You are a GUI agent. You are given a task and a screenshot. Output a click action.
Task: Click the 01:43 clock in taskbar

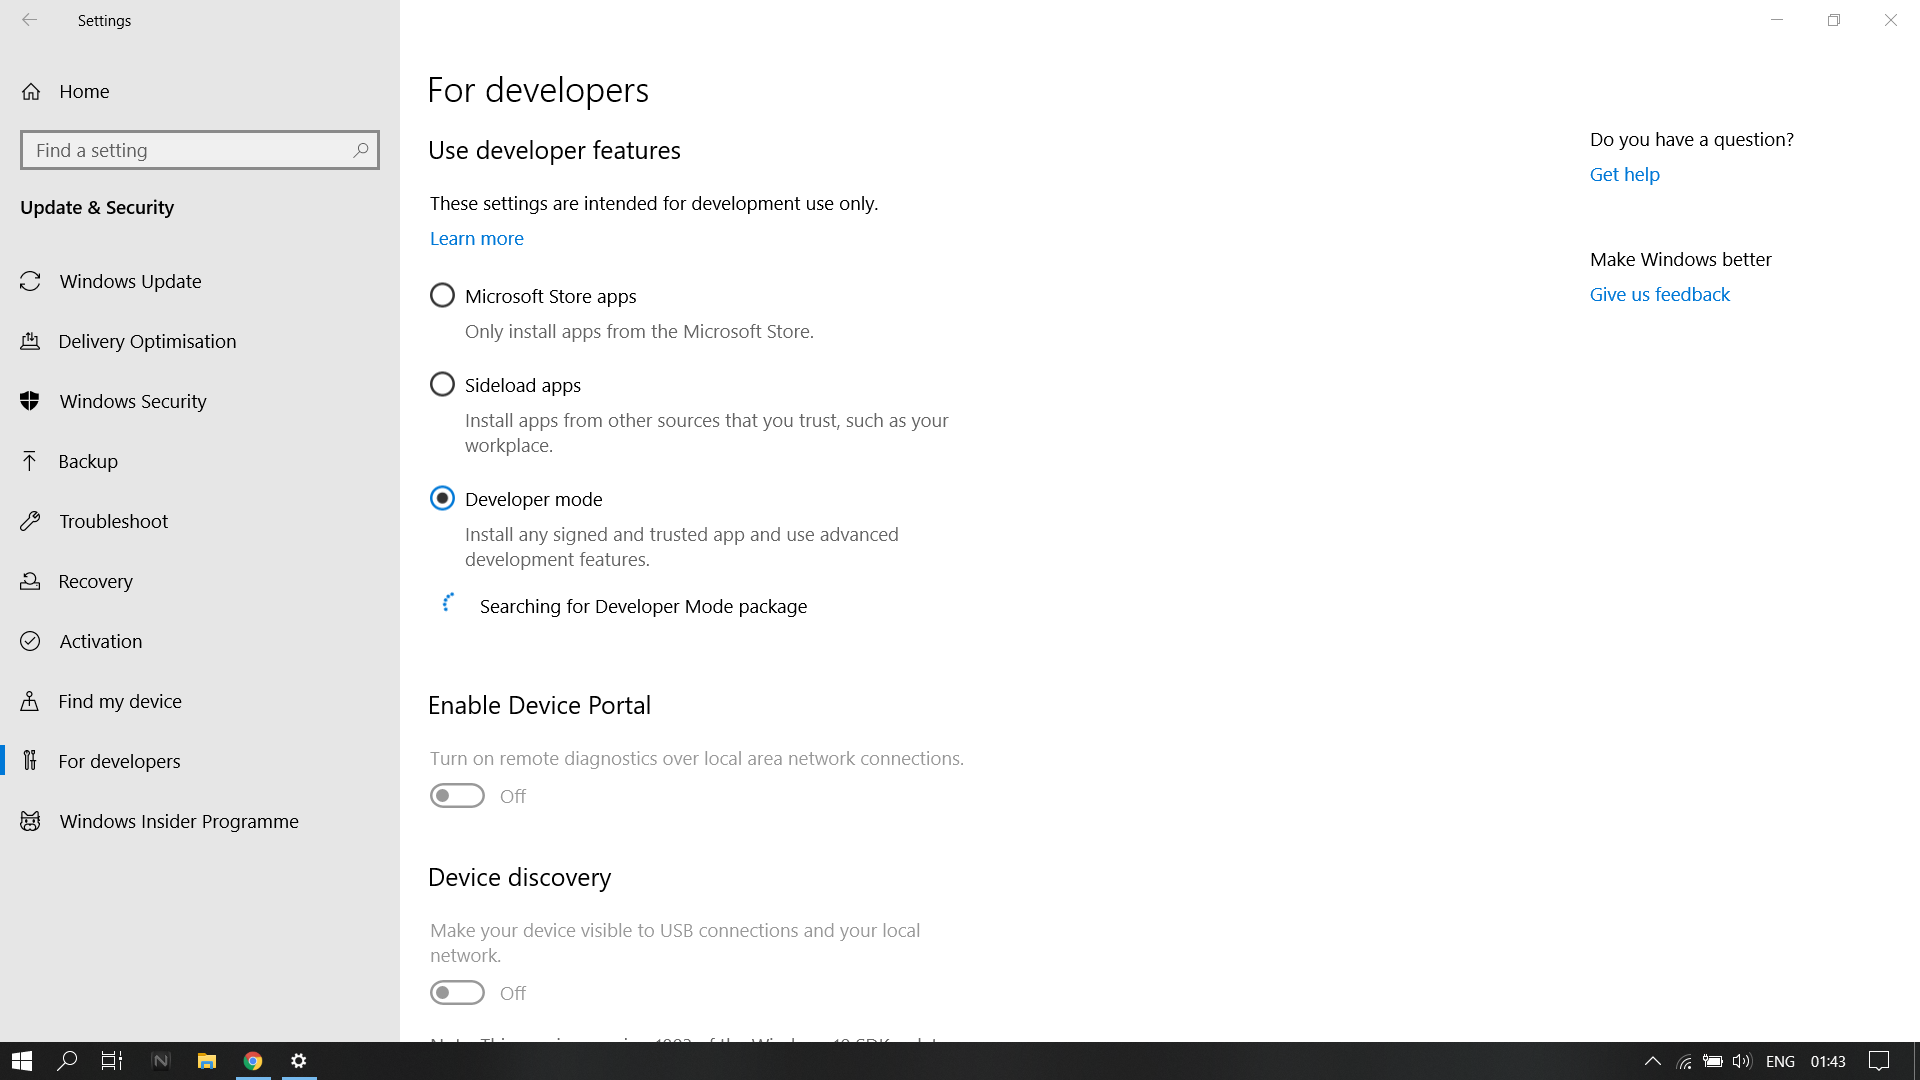[1828, 1061]
